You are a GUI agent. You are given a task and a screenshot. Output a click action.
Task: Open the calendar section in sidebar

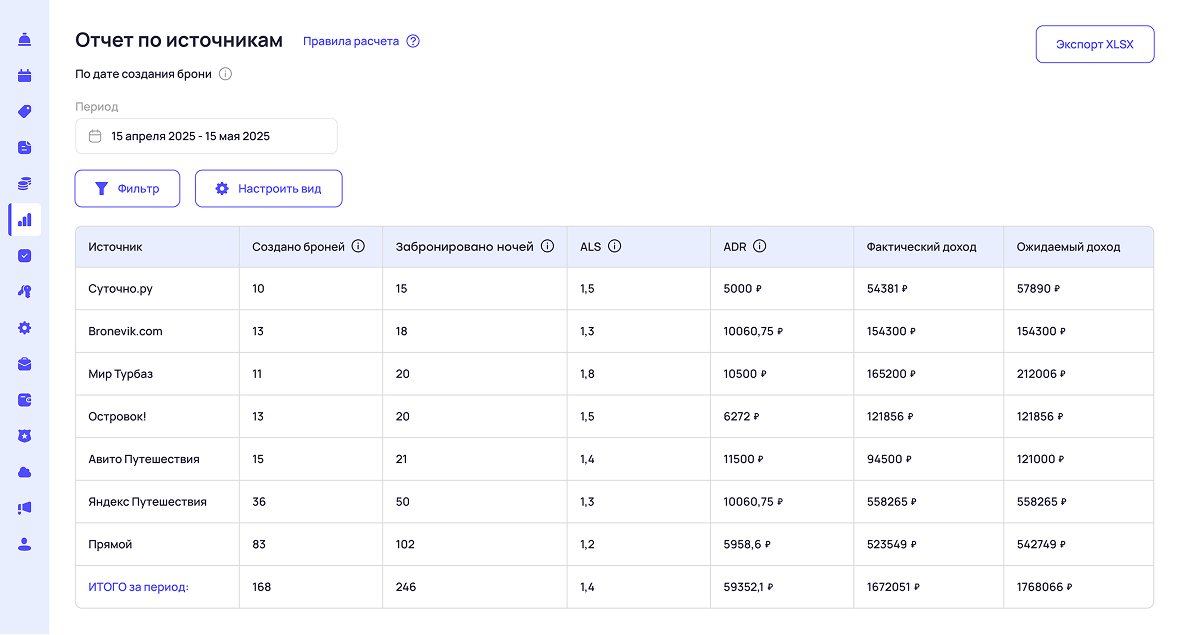24,75
